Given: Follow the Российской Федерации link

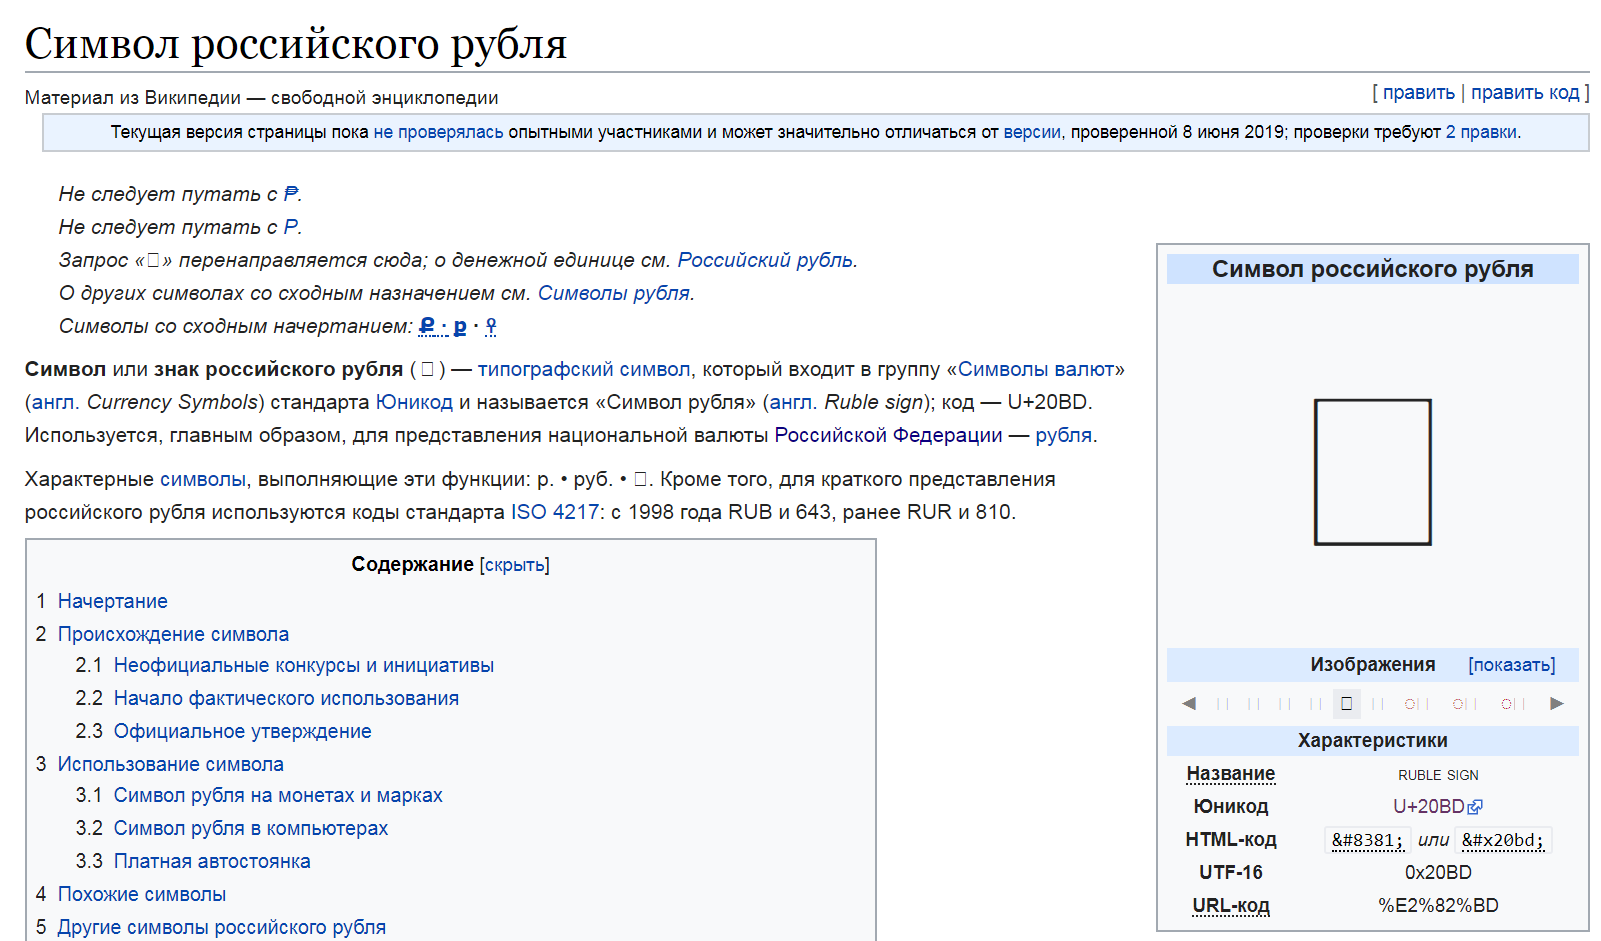Looking at the screenshot, I should coord(888,435).
